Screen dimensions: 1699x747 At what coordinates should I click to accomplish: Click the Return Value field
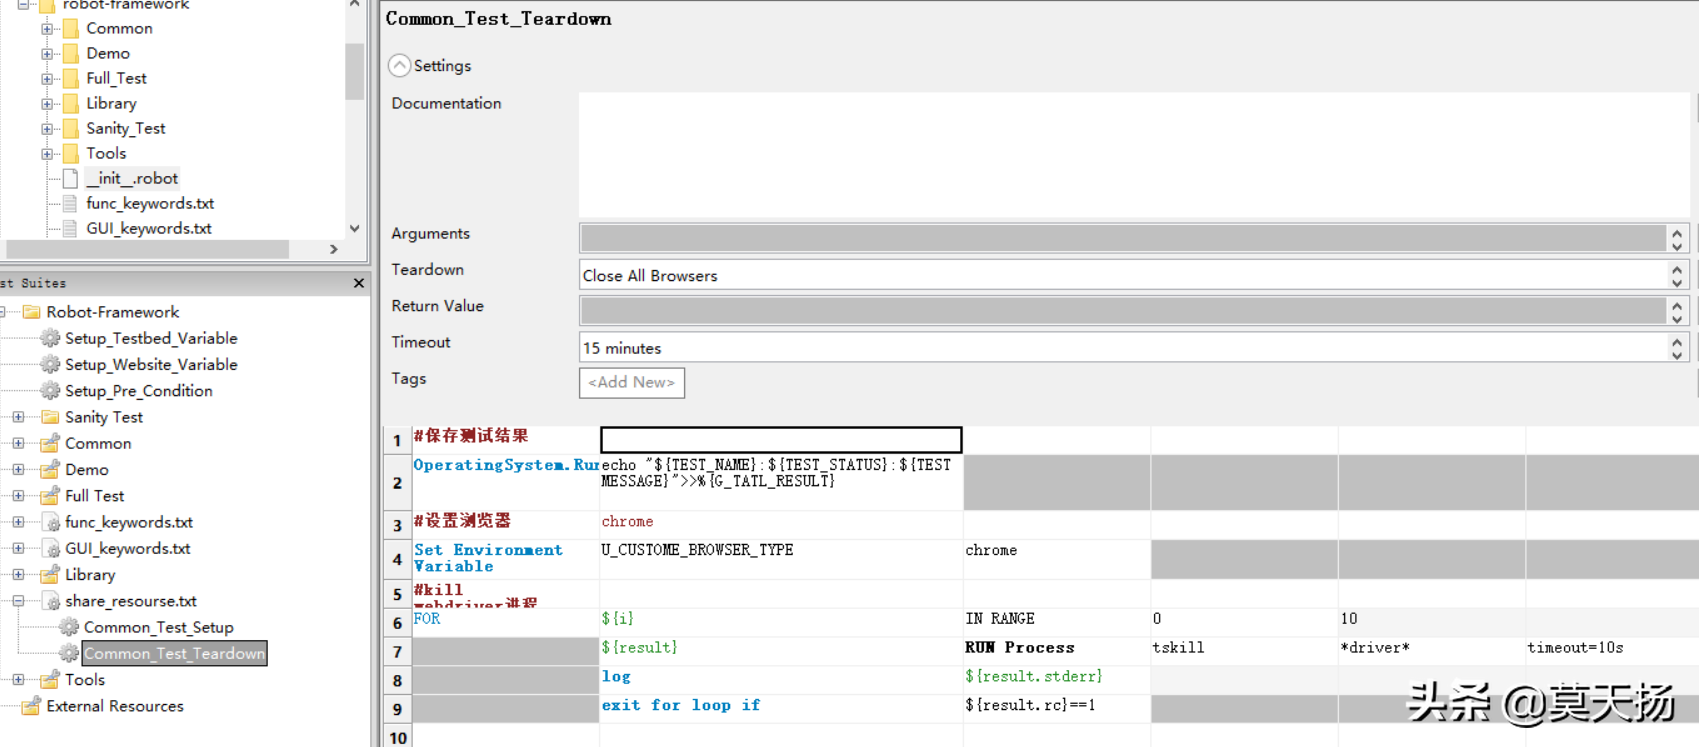click(1123, 311)
